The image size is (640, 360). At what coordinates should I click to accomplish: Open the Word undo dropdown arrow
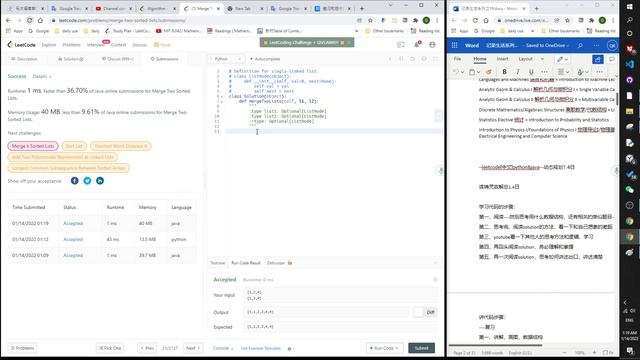pyautogui.click(x=462, y=72)
